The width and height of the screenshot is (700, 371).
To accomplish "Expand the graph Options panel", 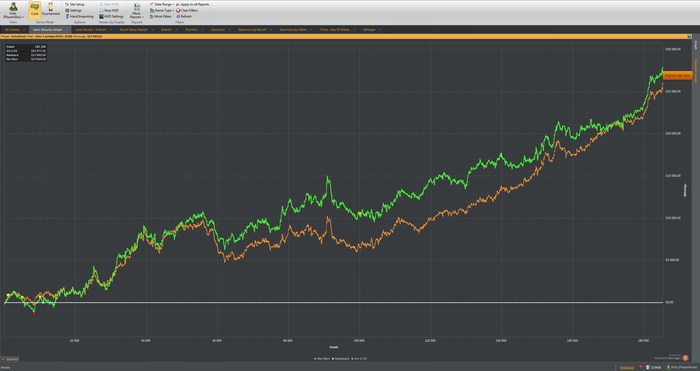I will click(10, 359).
